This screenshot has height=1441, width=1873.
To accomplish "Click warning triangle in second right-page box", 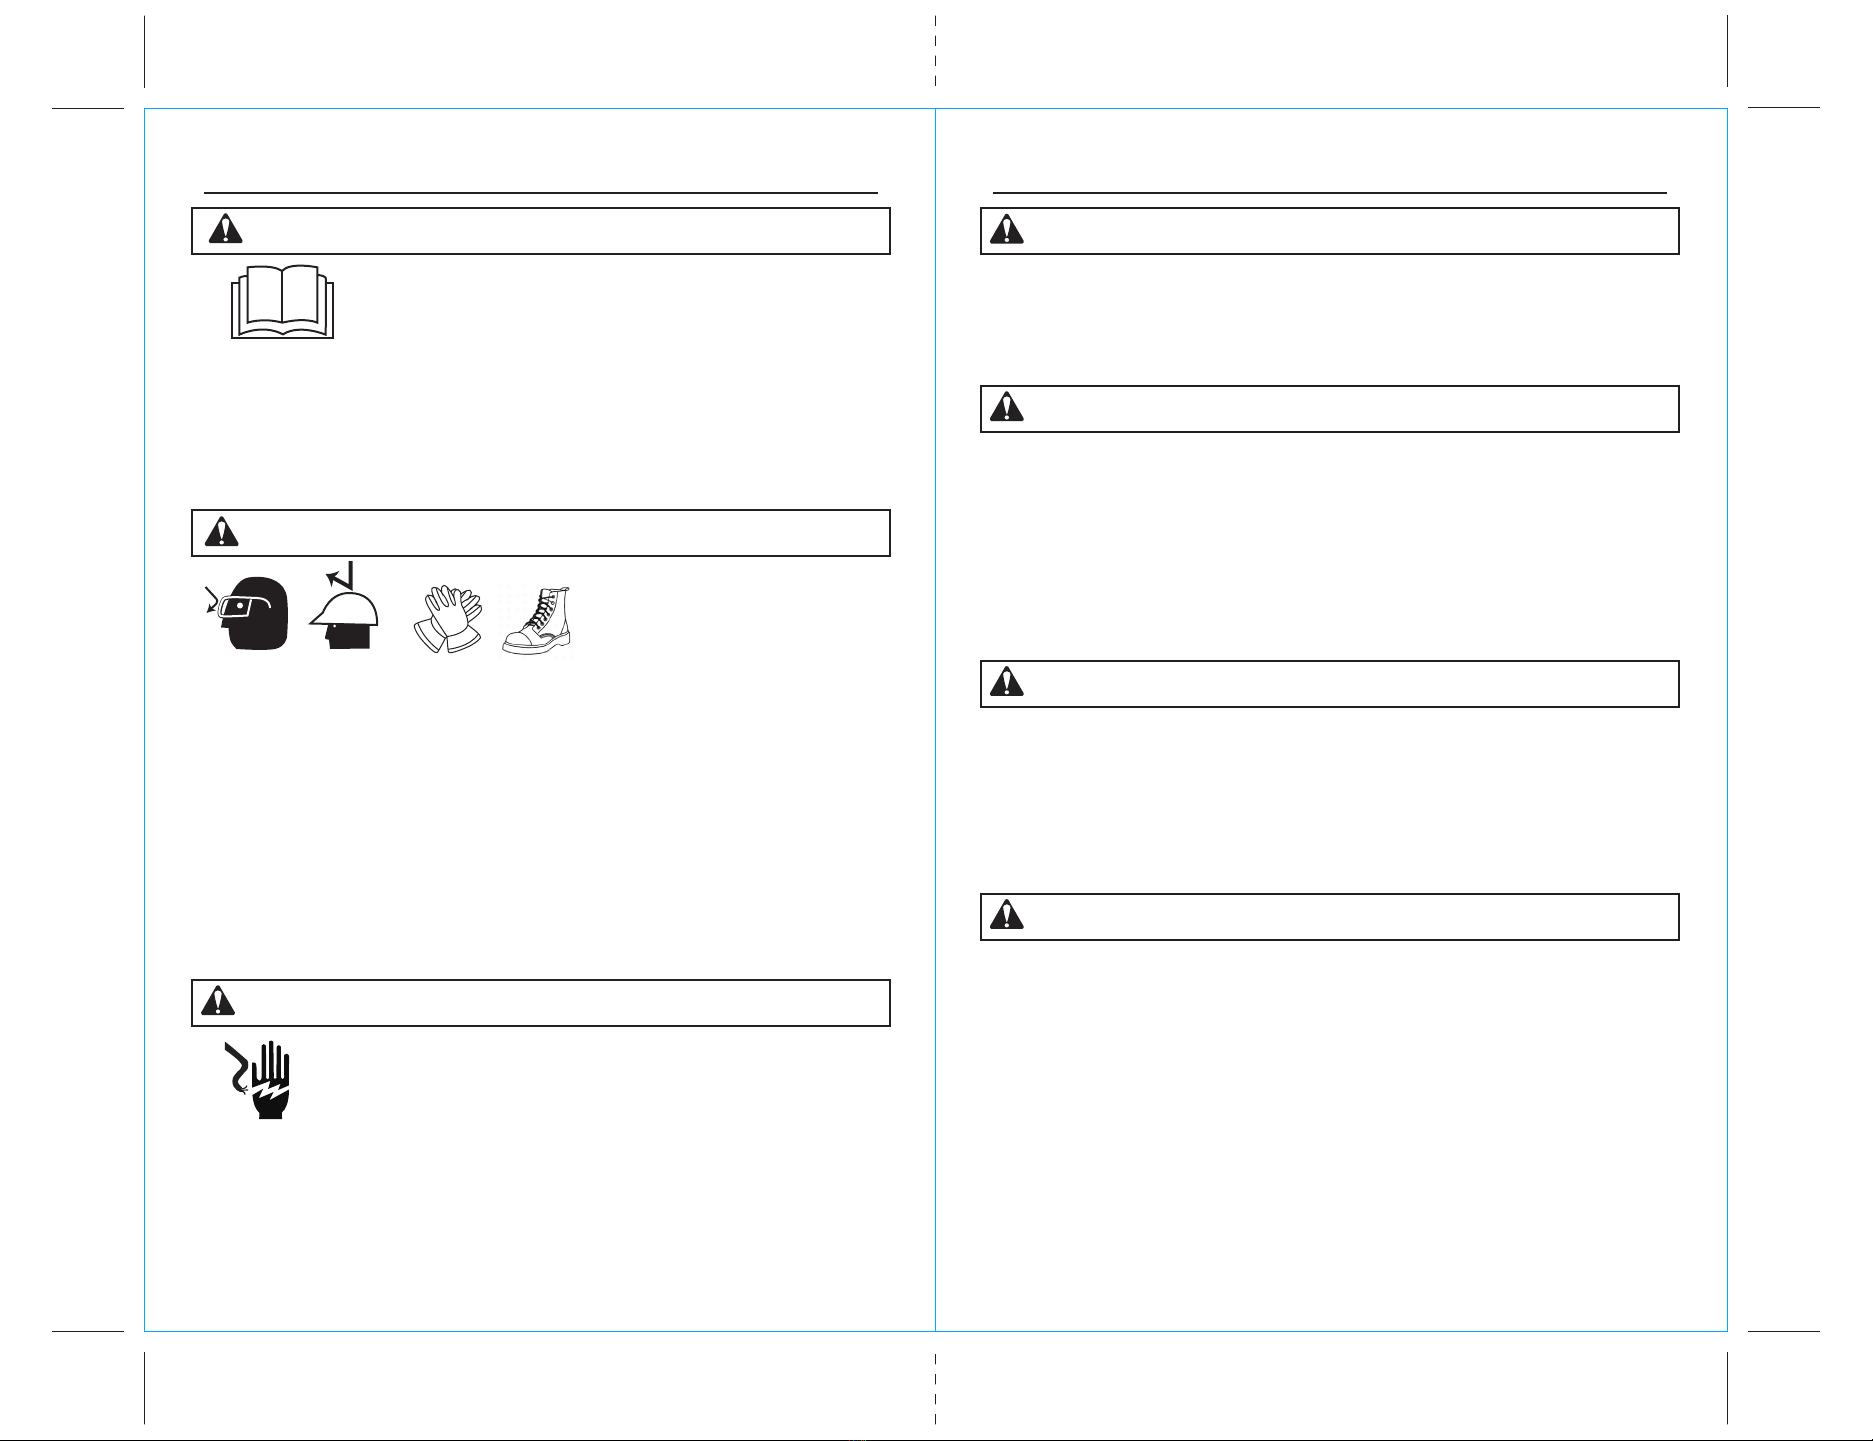I will tap(1007, 407).
